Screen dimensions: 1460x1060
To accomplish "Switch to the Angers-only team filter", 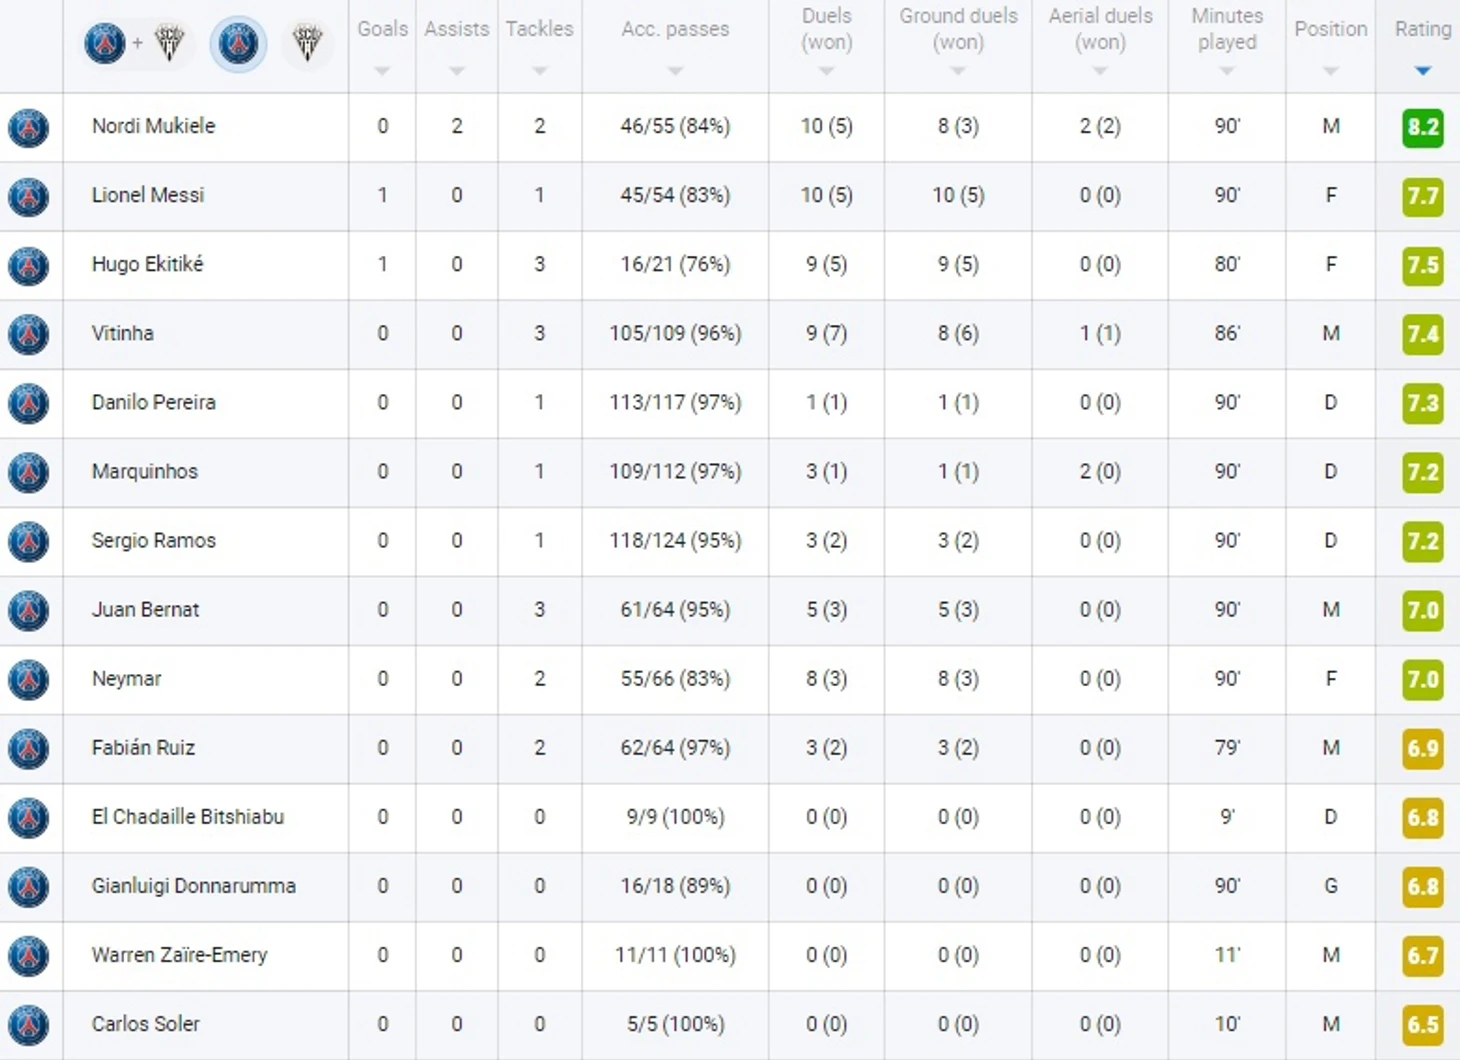I will tap(307, 43).
